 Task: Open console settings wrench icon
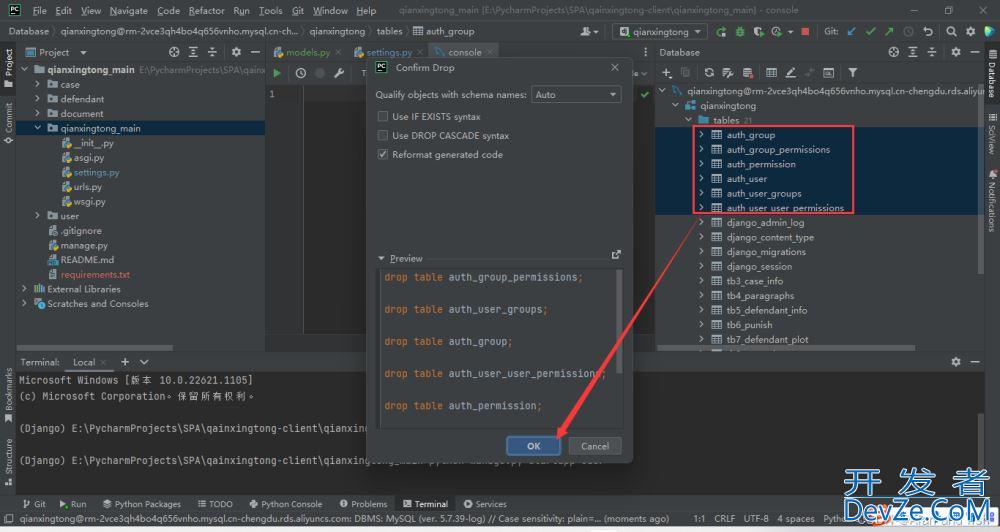(339, 73)
